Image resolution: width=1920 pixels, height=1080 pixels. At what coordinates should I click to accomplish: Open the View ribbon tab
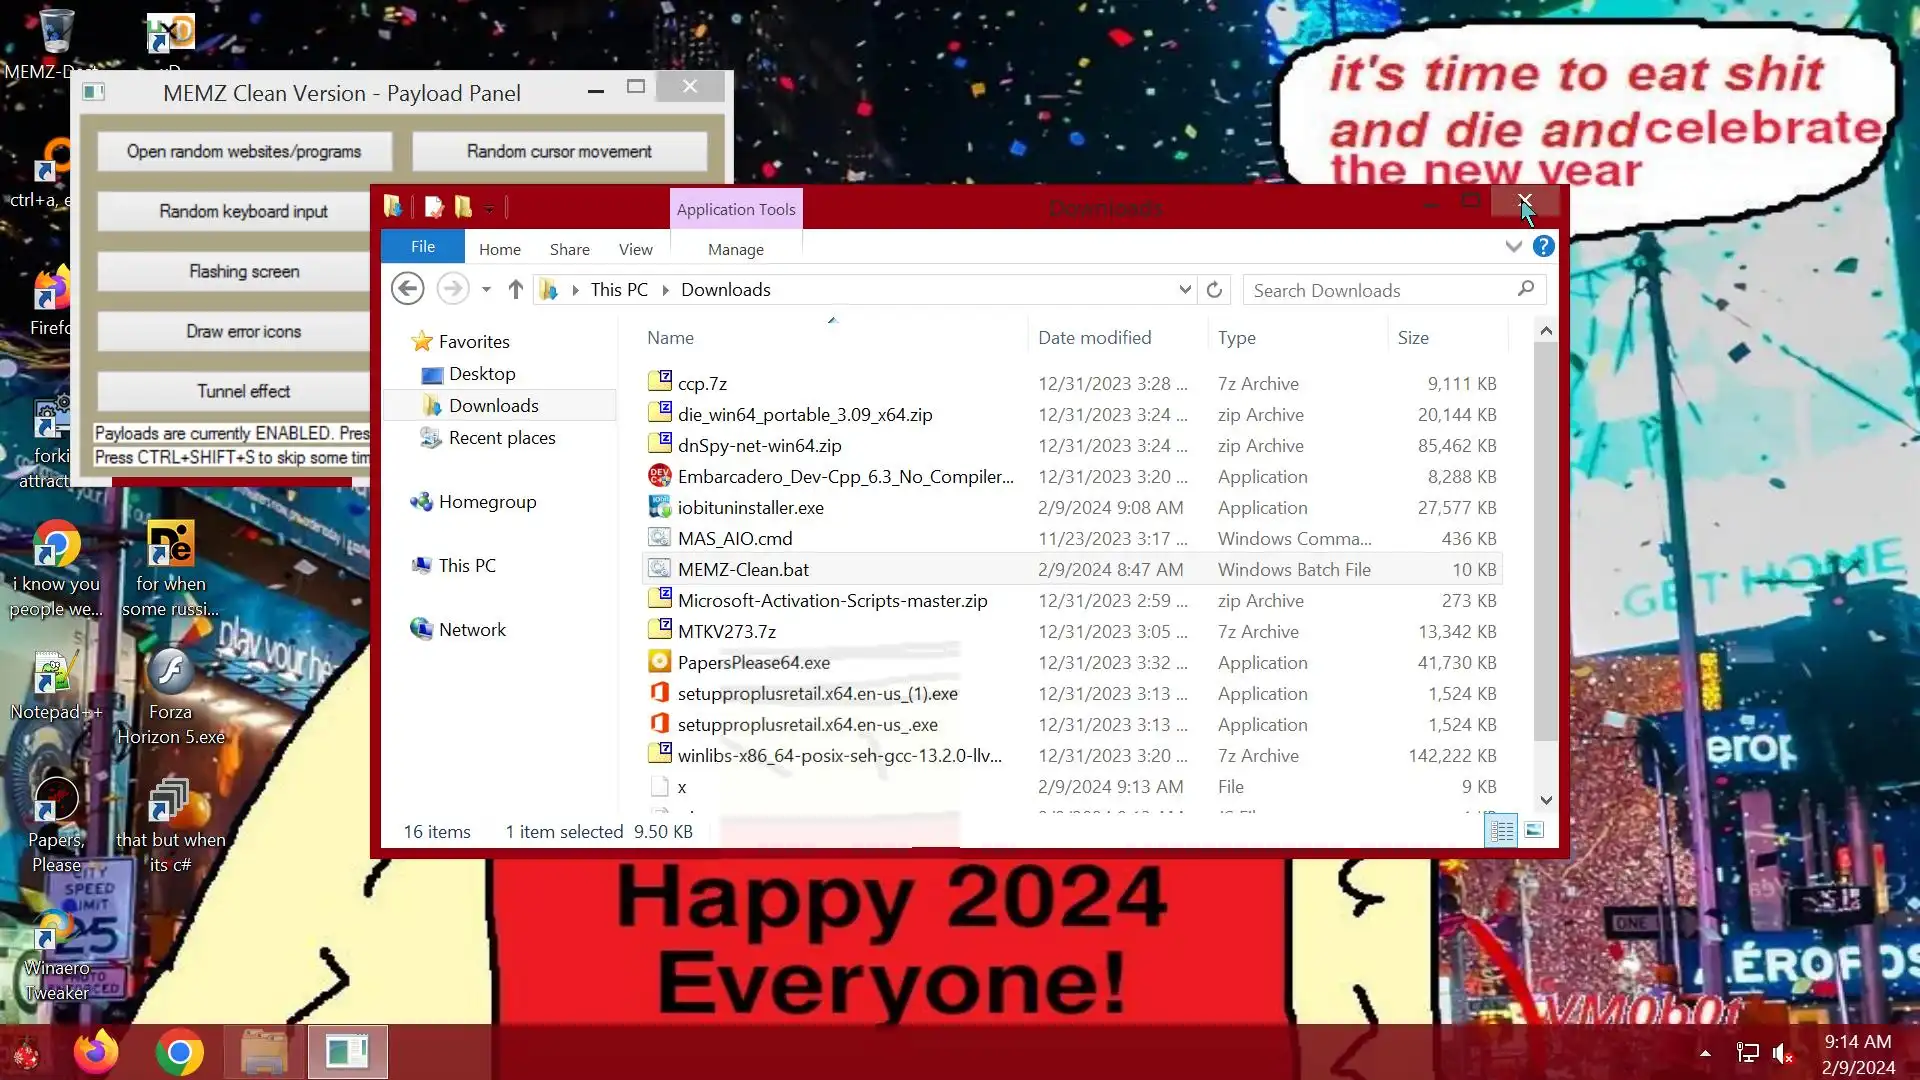635,249
